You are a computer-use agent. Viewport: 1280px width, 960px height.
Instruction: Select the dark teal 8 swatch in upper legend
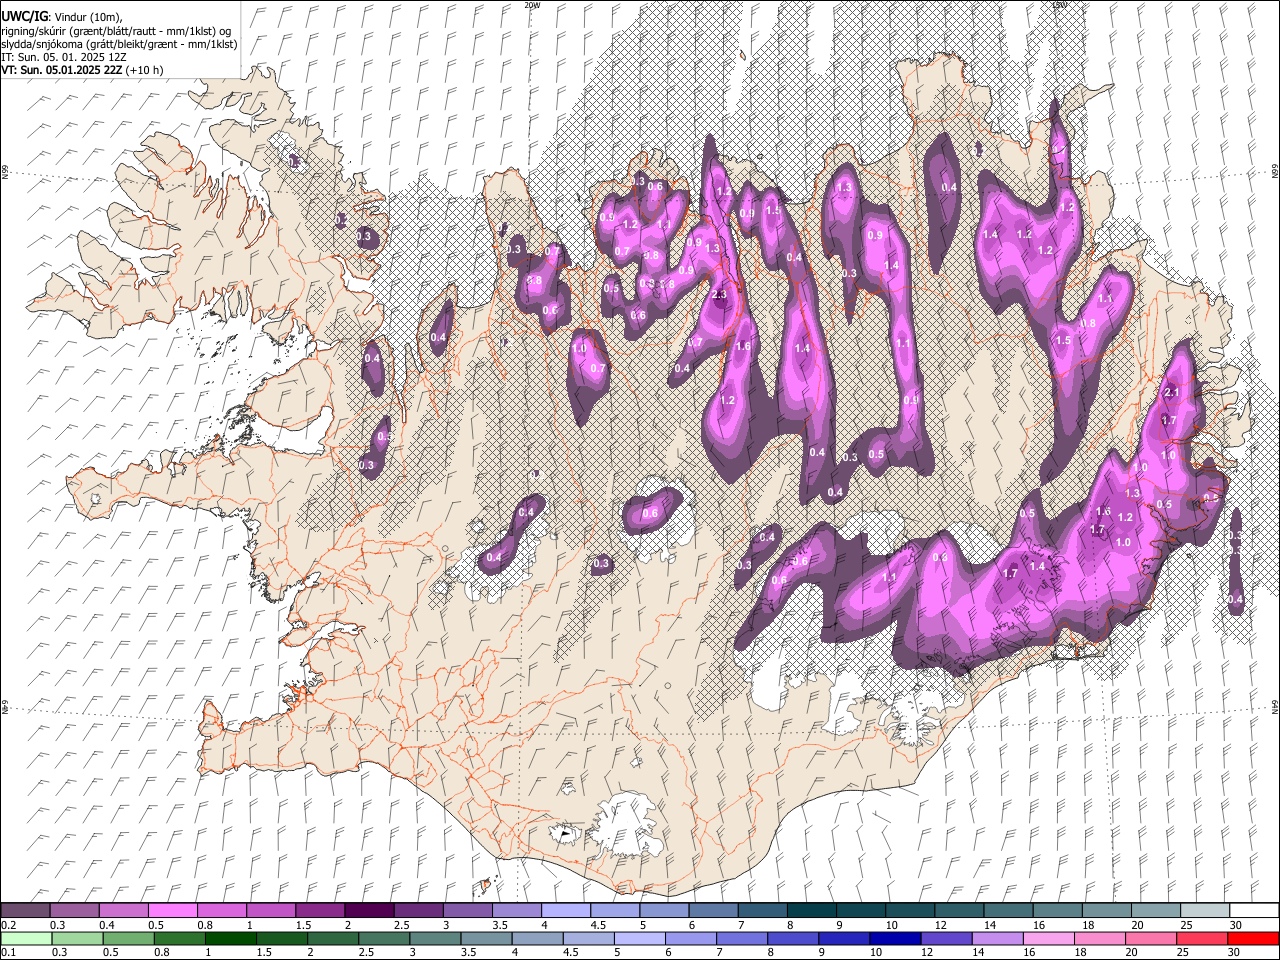tap(811, 910)
